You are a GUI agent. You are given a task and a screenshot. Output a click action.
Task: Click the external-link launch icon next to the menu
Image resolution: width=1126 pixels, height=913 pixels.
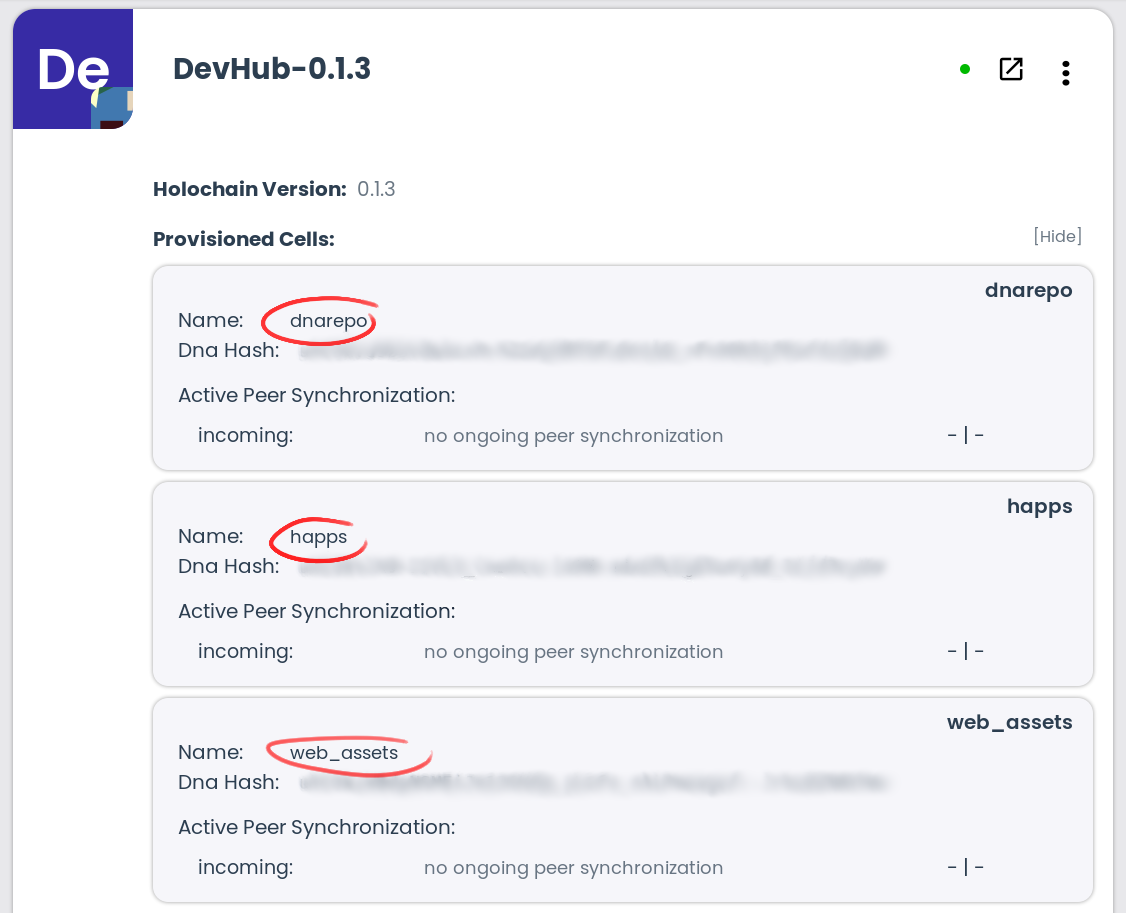pyautogui.click(x=1010, y=70)
